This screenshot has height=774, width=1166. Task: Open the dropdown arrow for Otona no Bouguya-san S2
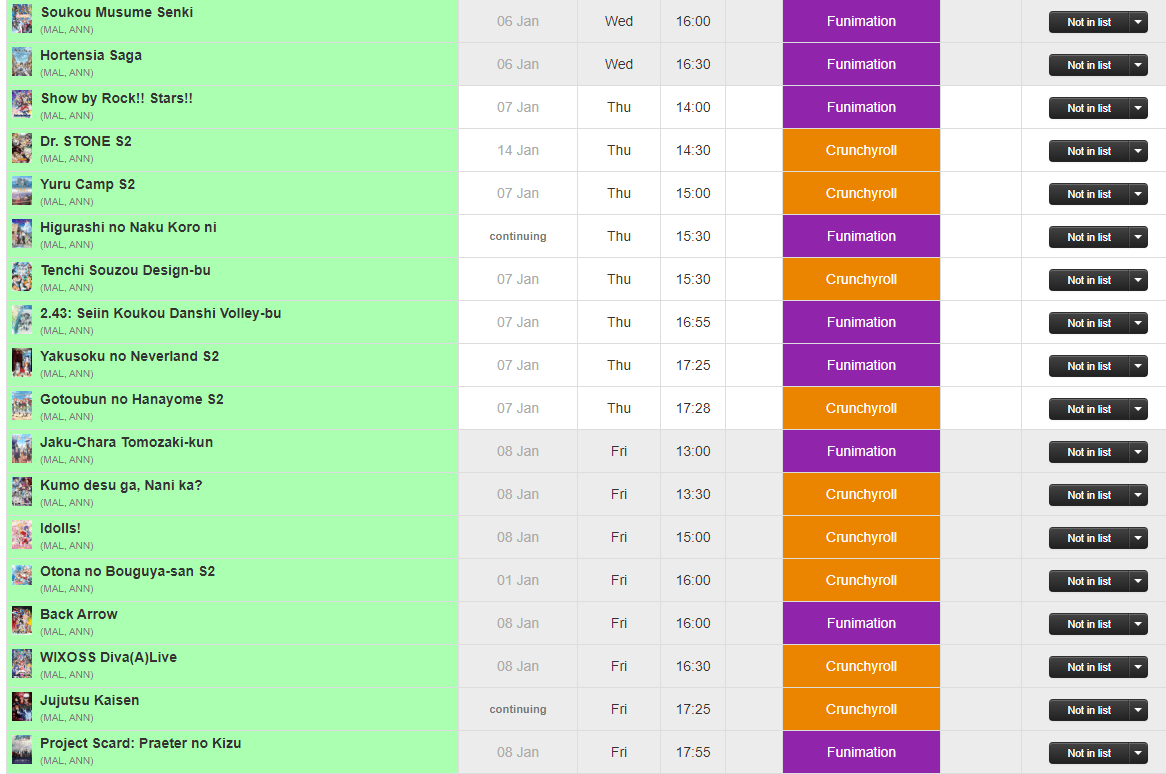(x=1138, y=581)
